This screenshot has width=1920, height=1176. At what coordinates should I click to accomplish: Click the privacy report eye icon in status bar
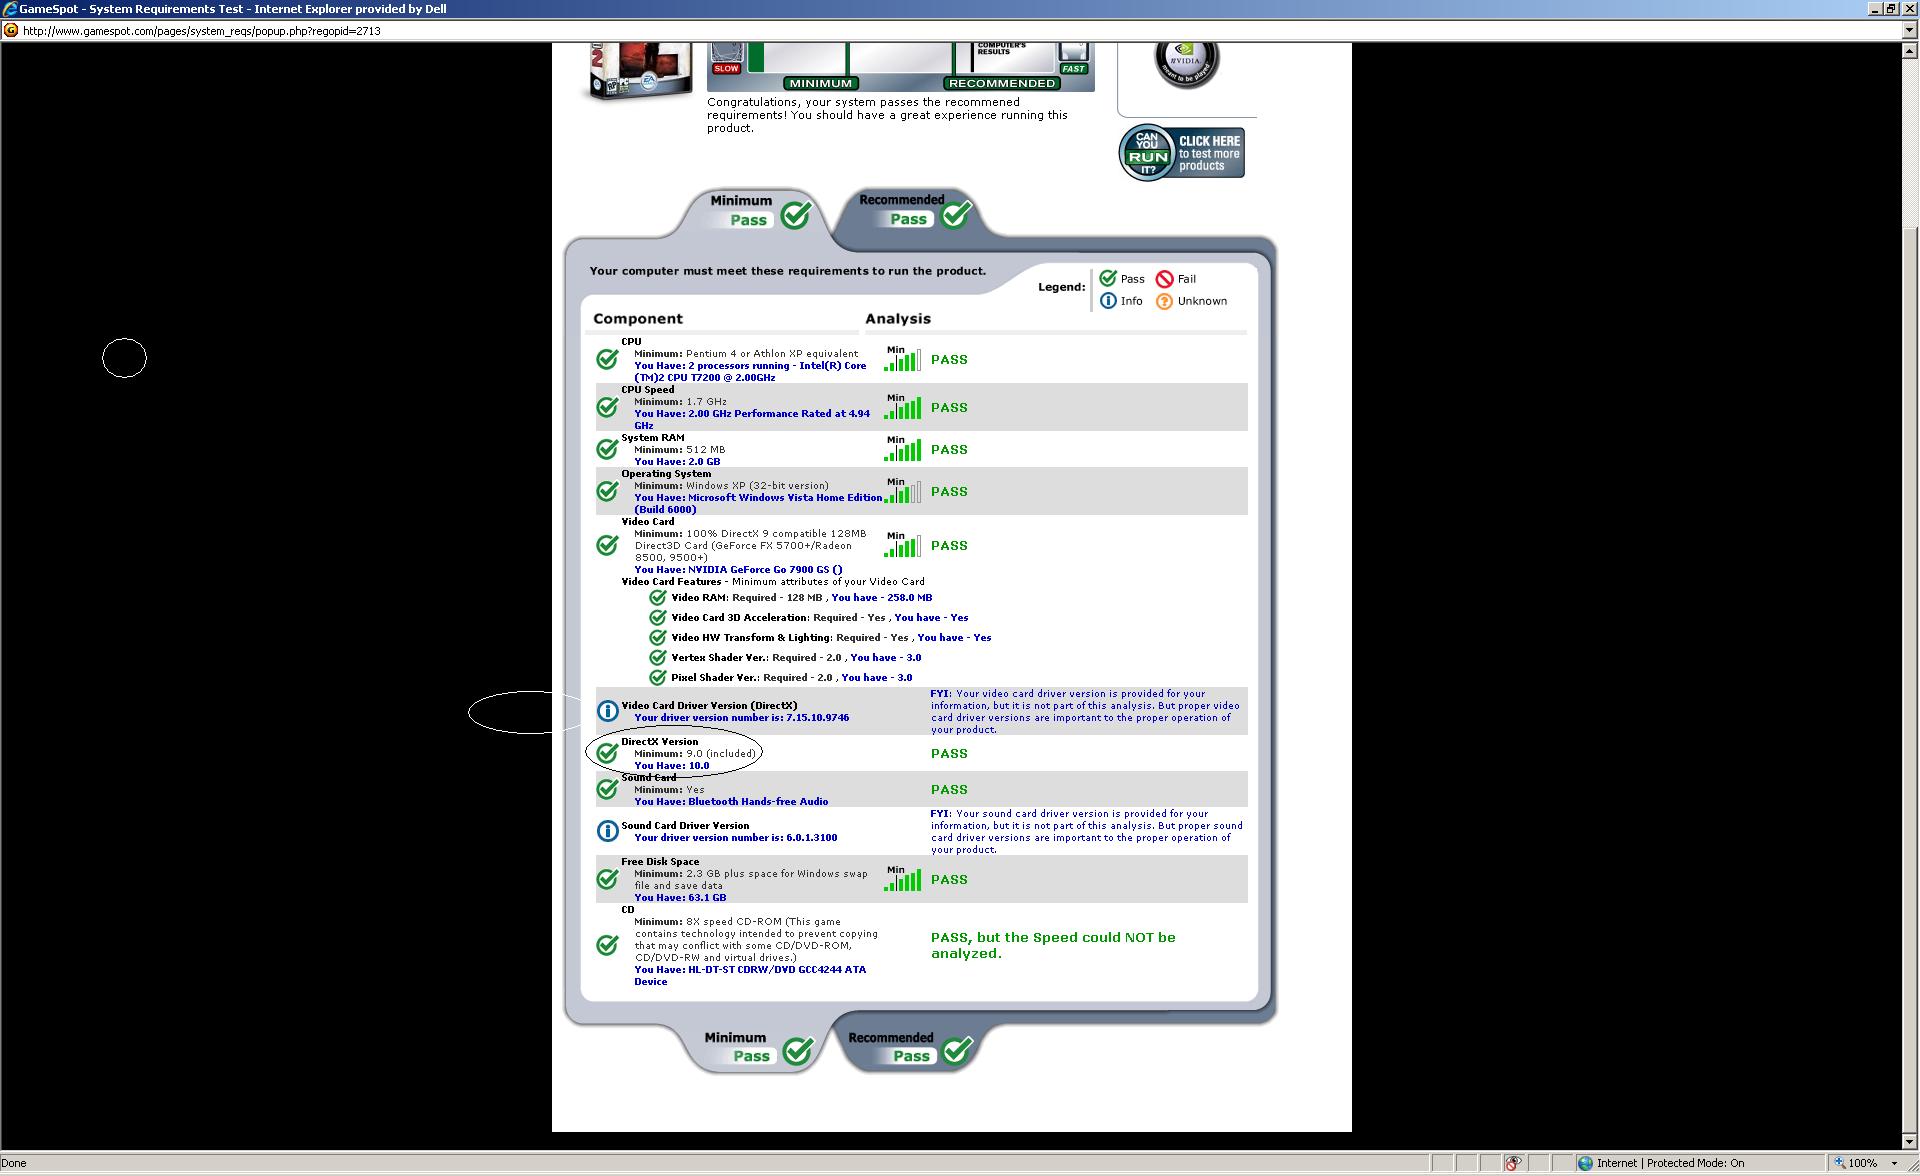[x=1514, y=1163]
